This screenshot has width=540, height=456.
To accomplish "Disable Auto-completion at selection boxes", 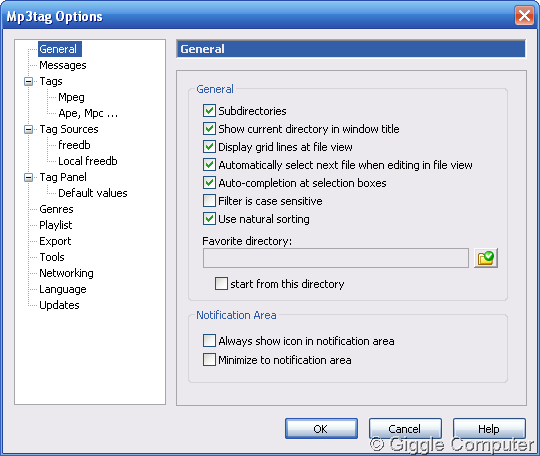I will (x=209, y=183).
